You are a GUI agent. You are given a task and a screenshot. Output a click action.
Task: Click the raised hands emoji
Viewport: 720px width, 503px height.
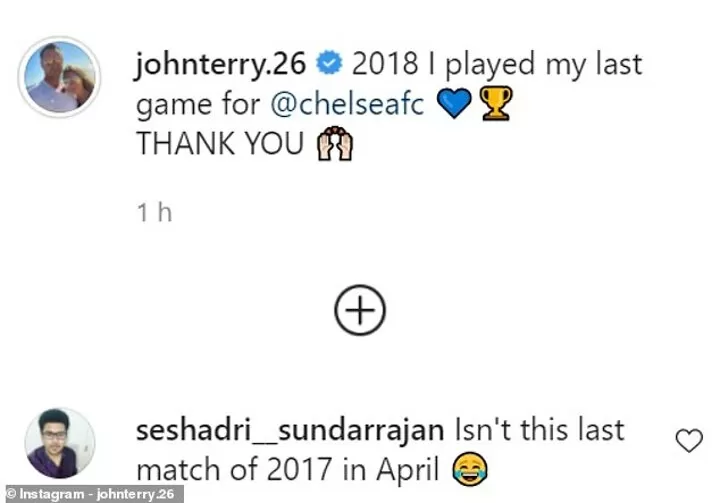pos(335,143)
